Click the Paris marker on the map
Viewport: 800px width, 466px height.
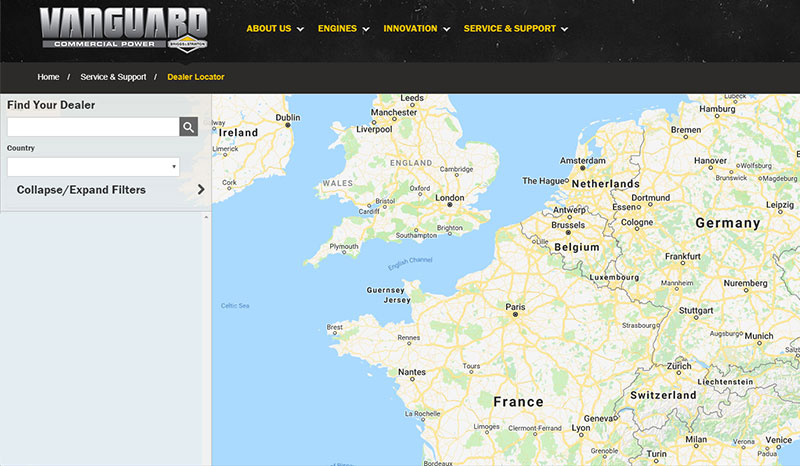point(515,314)
